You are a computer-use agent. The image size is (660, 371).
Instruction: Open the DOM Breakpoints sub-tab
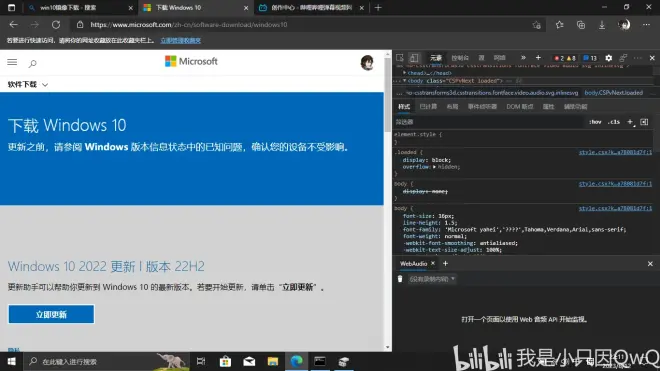[x=520, y=107]
